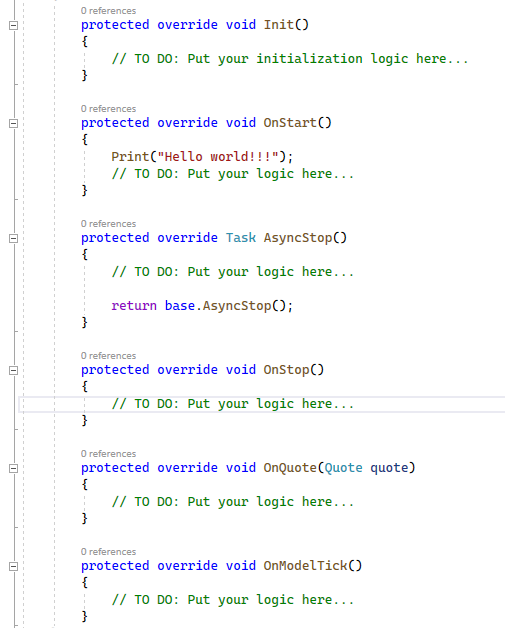The height and width of the screenshot is (628, 505).
Task: Click the Quote parameter type
Action: pos(343,468)
